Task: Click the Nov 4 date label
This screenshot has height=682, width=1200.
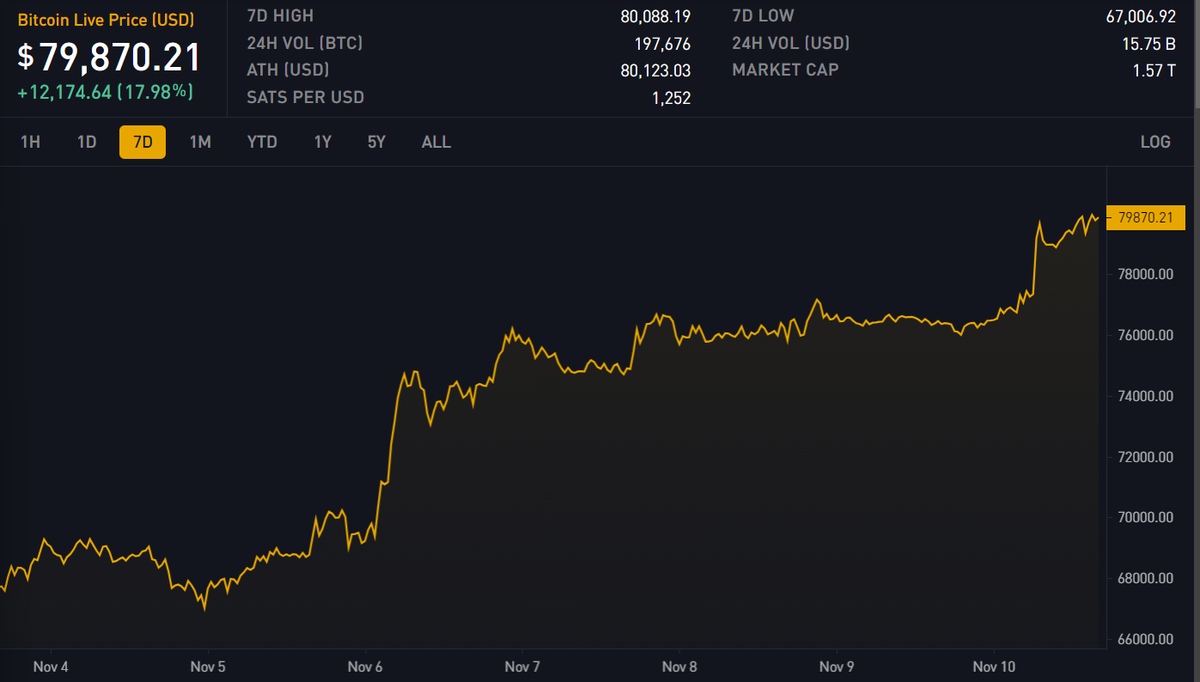Action: click(x=51, y=666)
